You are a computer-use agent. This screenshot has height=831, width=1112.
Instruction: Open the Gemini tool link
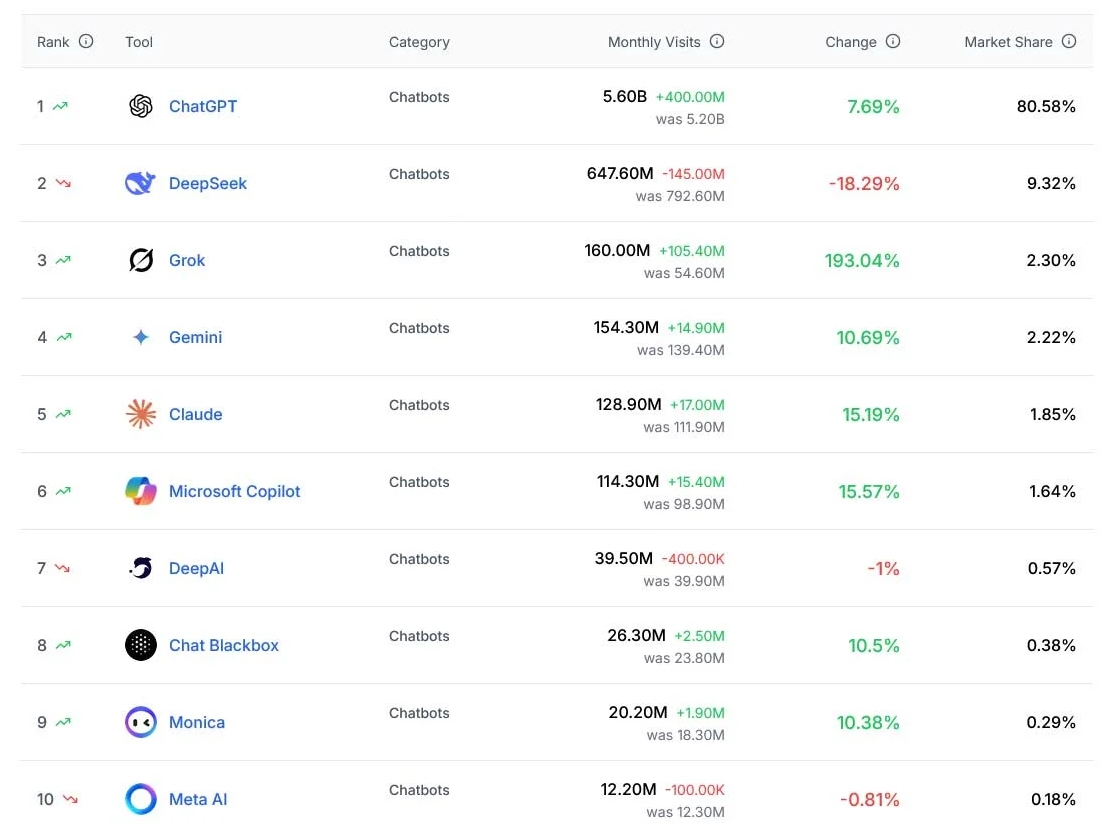click(195, 337)
